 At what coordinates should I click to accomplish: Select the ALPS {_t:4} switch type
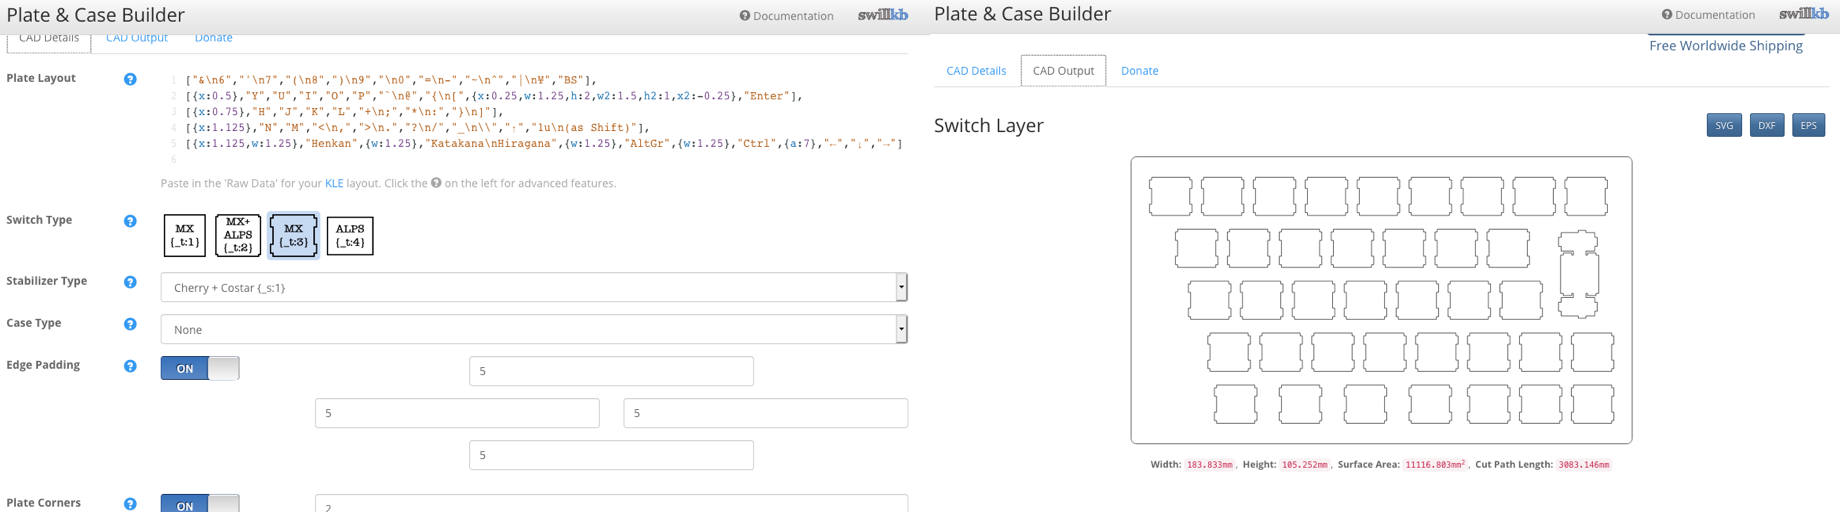pos(350,235)
